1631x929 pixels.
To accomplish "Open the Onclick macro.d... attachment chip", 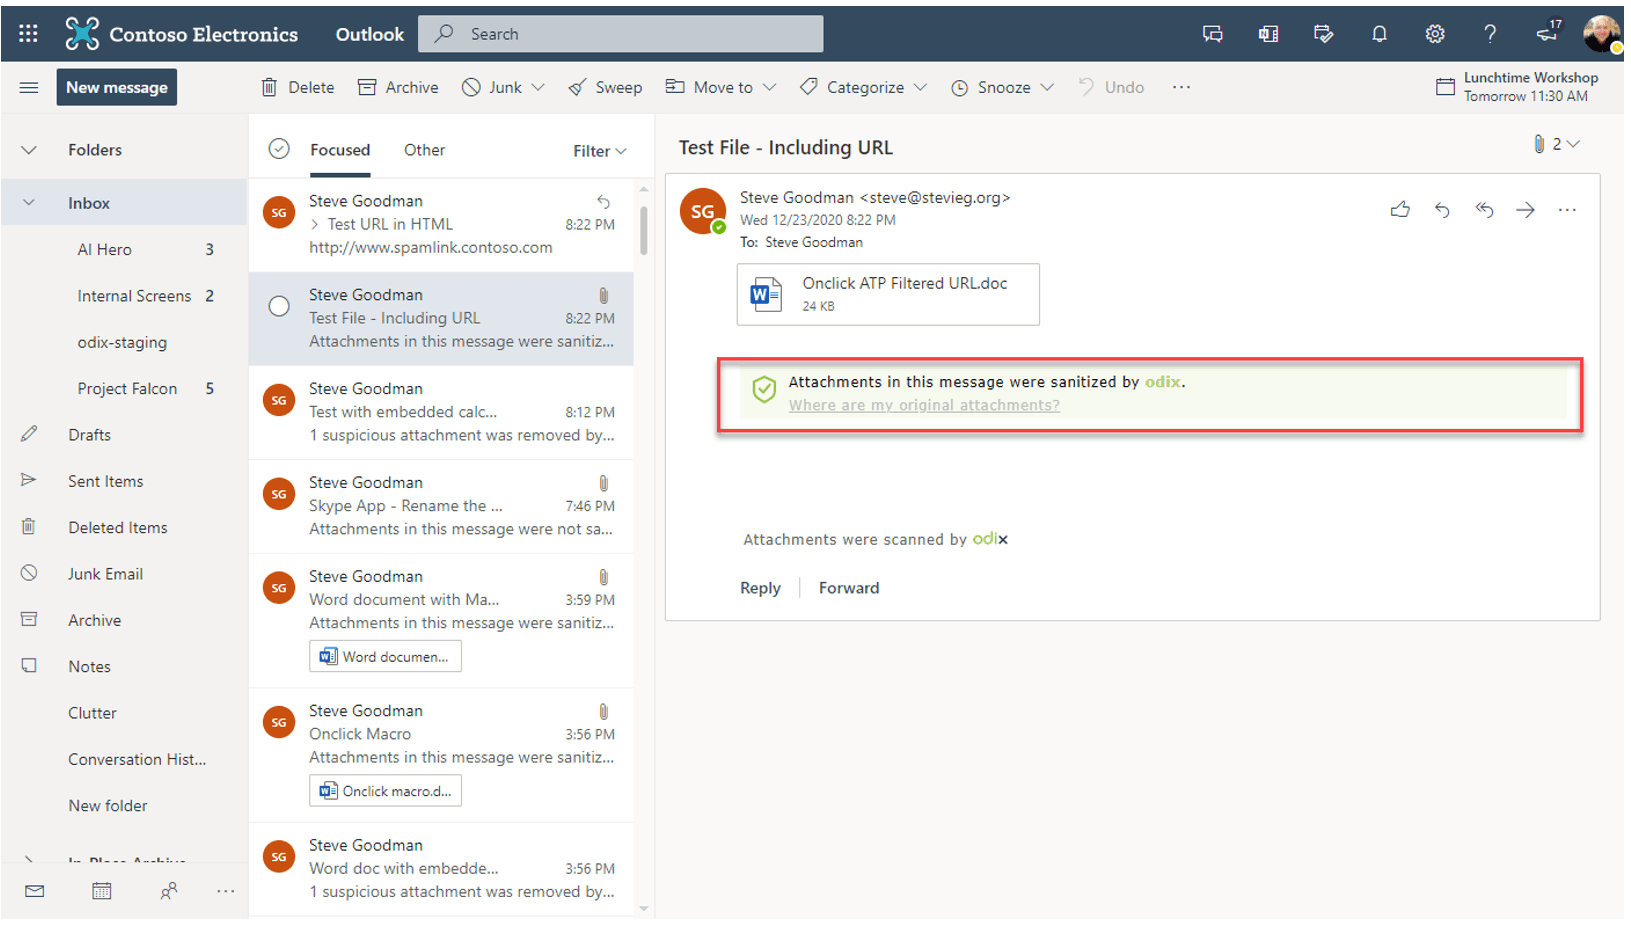I will click(x=385, y=791).
